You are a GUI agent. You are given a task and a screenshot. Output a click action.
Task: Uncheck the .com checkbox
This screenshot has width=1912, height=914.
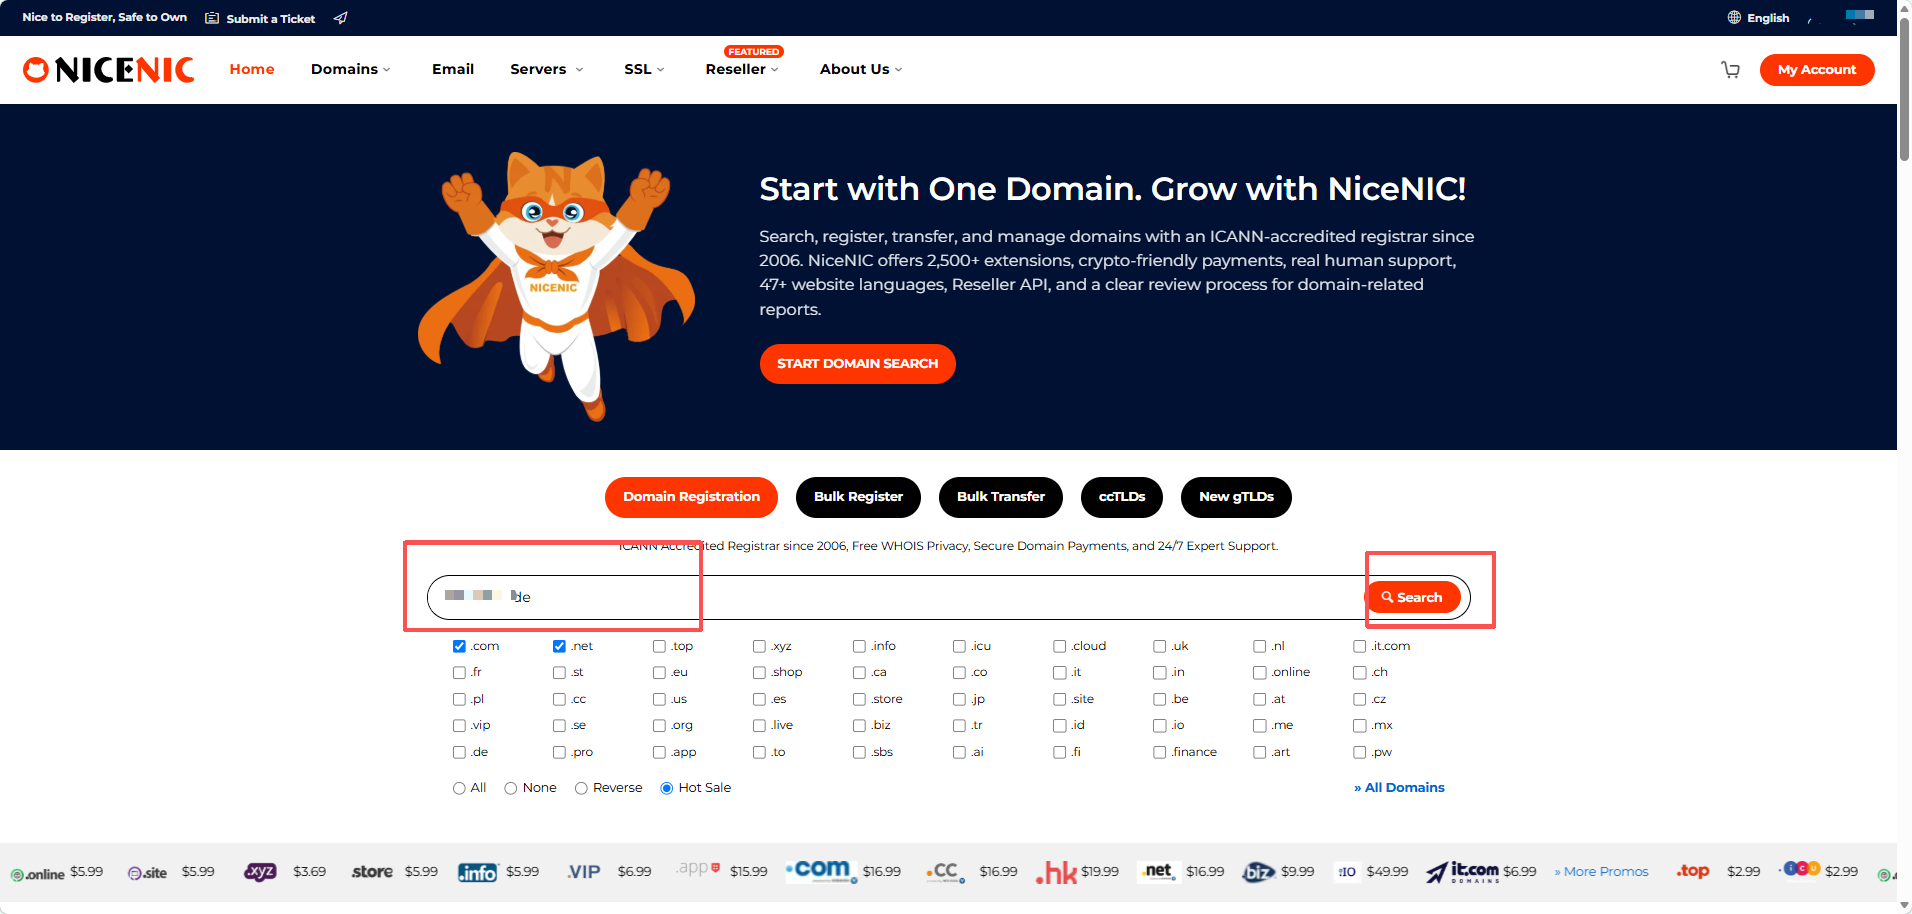coord(459,646)
